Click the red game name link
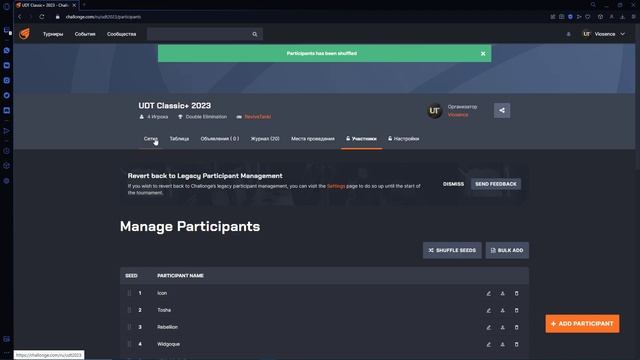 pyautogui.click(x=258, y=117)
